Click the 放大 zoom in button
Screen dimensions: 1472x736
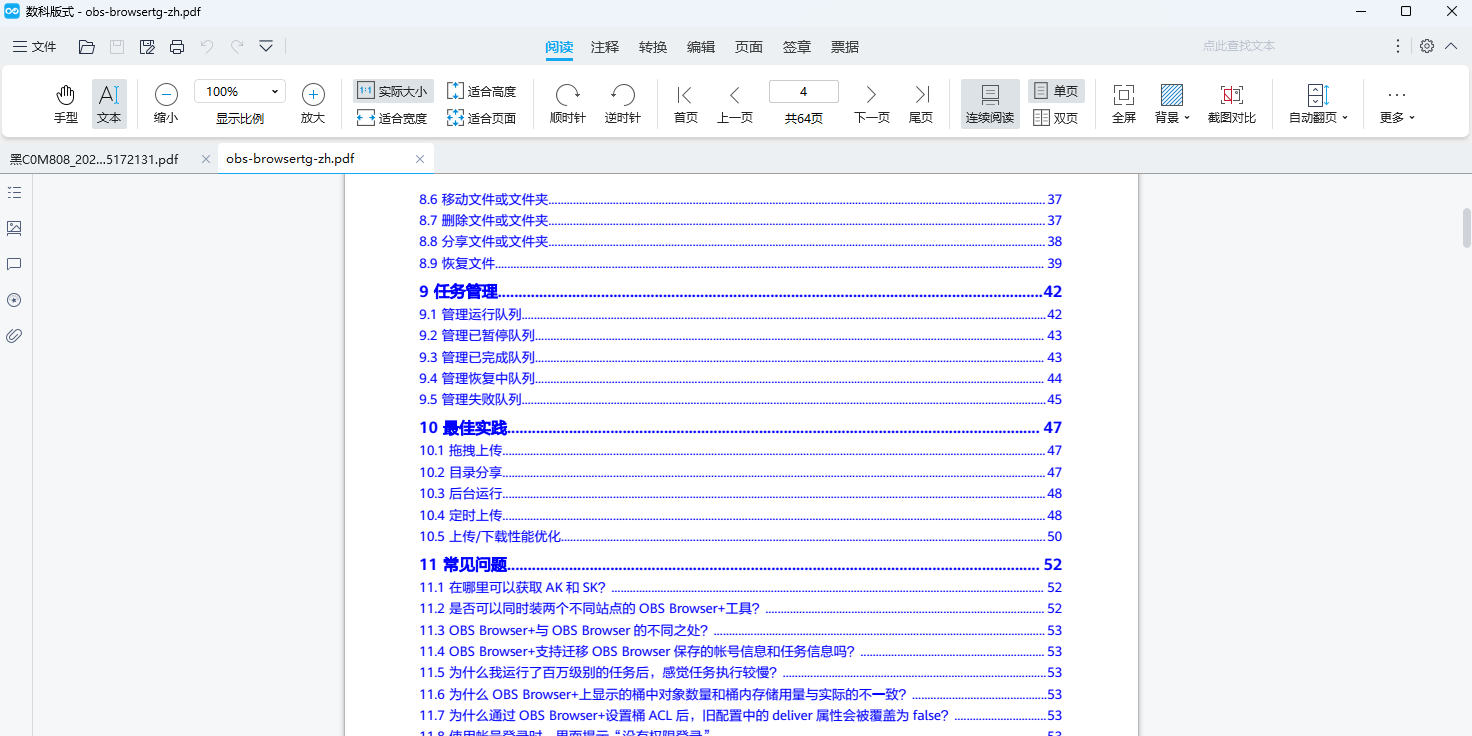click(x=313, y=104)
